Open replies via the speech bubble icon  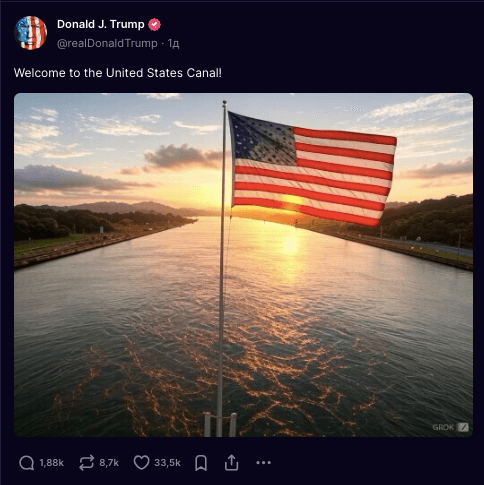(x=27, y=463)
